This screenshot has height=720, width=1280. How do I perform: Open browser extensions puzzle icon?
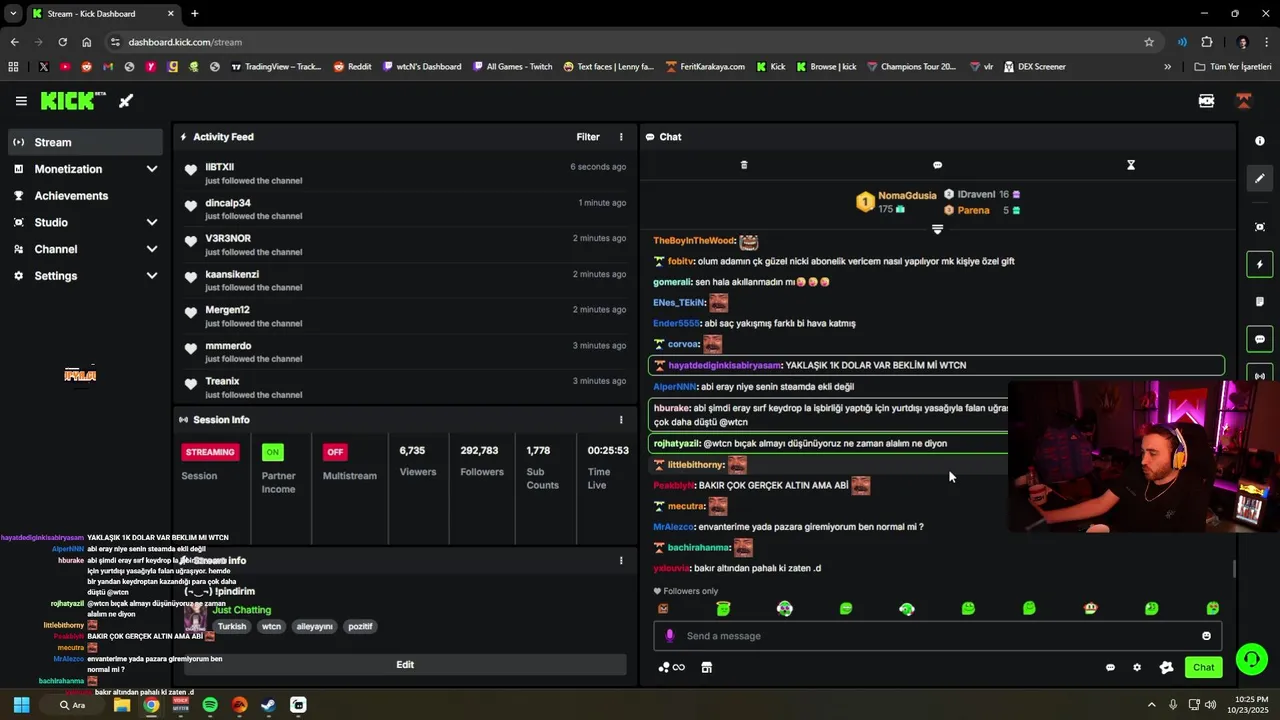click(x=1207, y=42)
